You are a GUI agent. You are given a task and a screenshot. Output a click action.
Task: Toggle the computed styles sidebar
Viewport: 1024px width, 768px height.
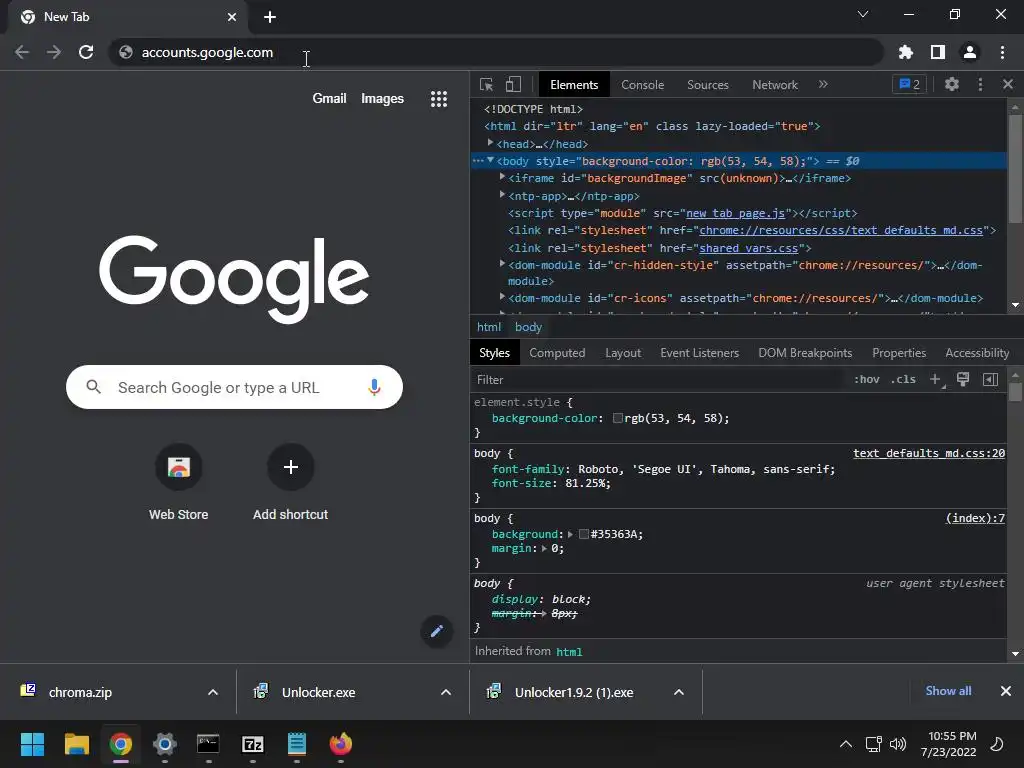pyautogui.click(x=990, y=379)
